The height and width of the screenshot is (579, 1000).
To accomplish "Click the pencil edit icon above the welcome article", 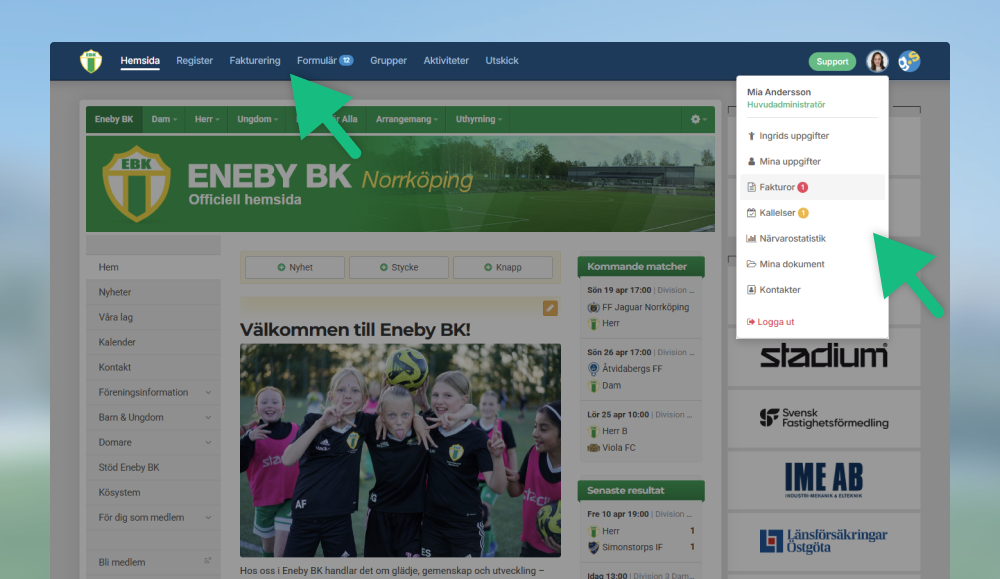I will pos(550,308).
